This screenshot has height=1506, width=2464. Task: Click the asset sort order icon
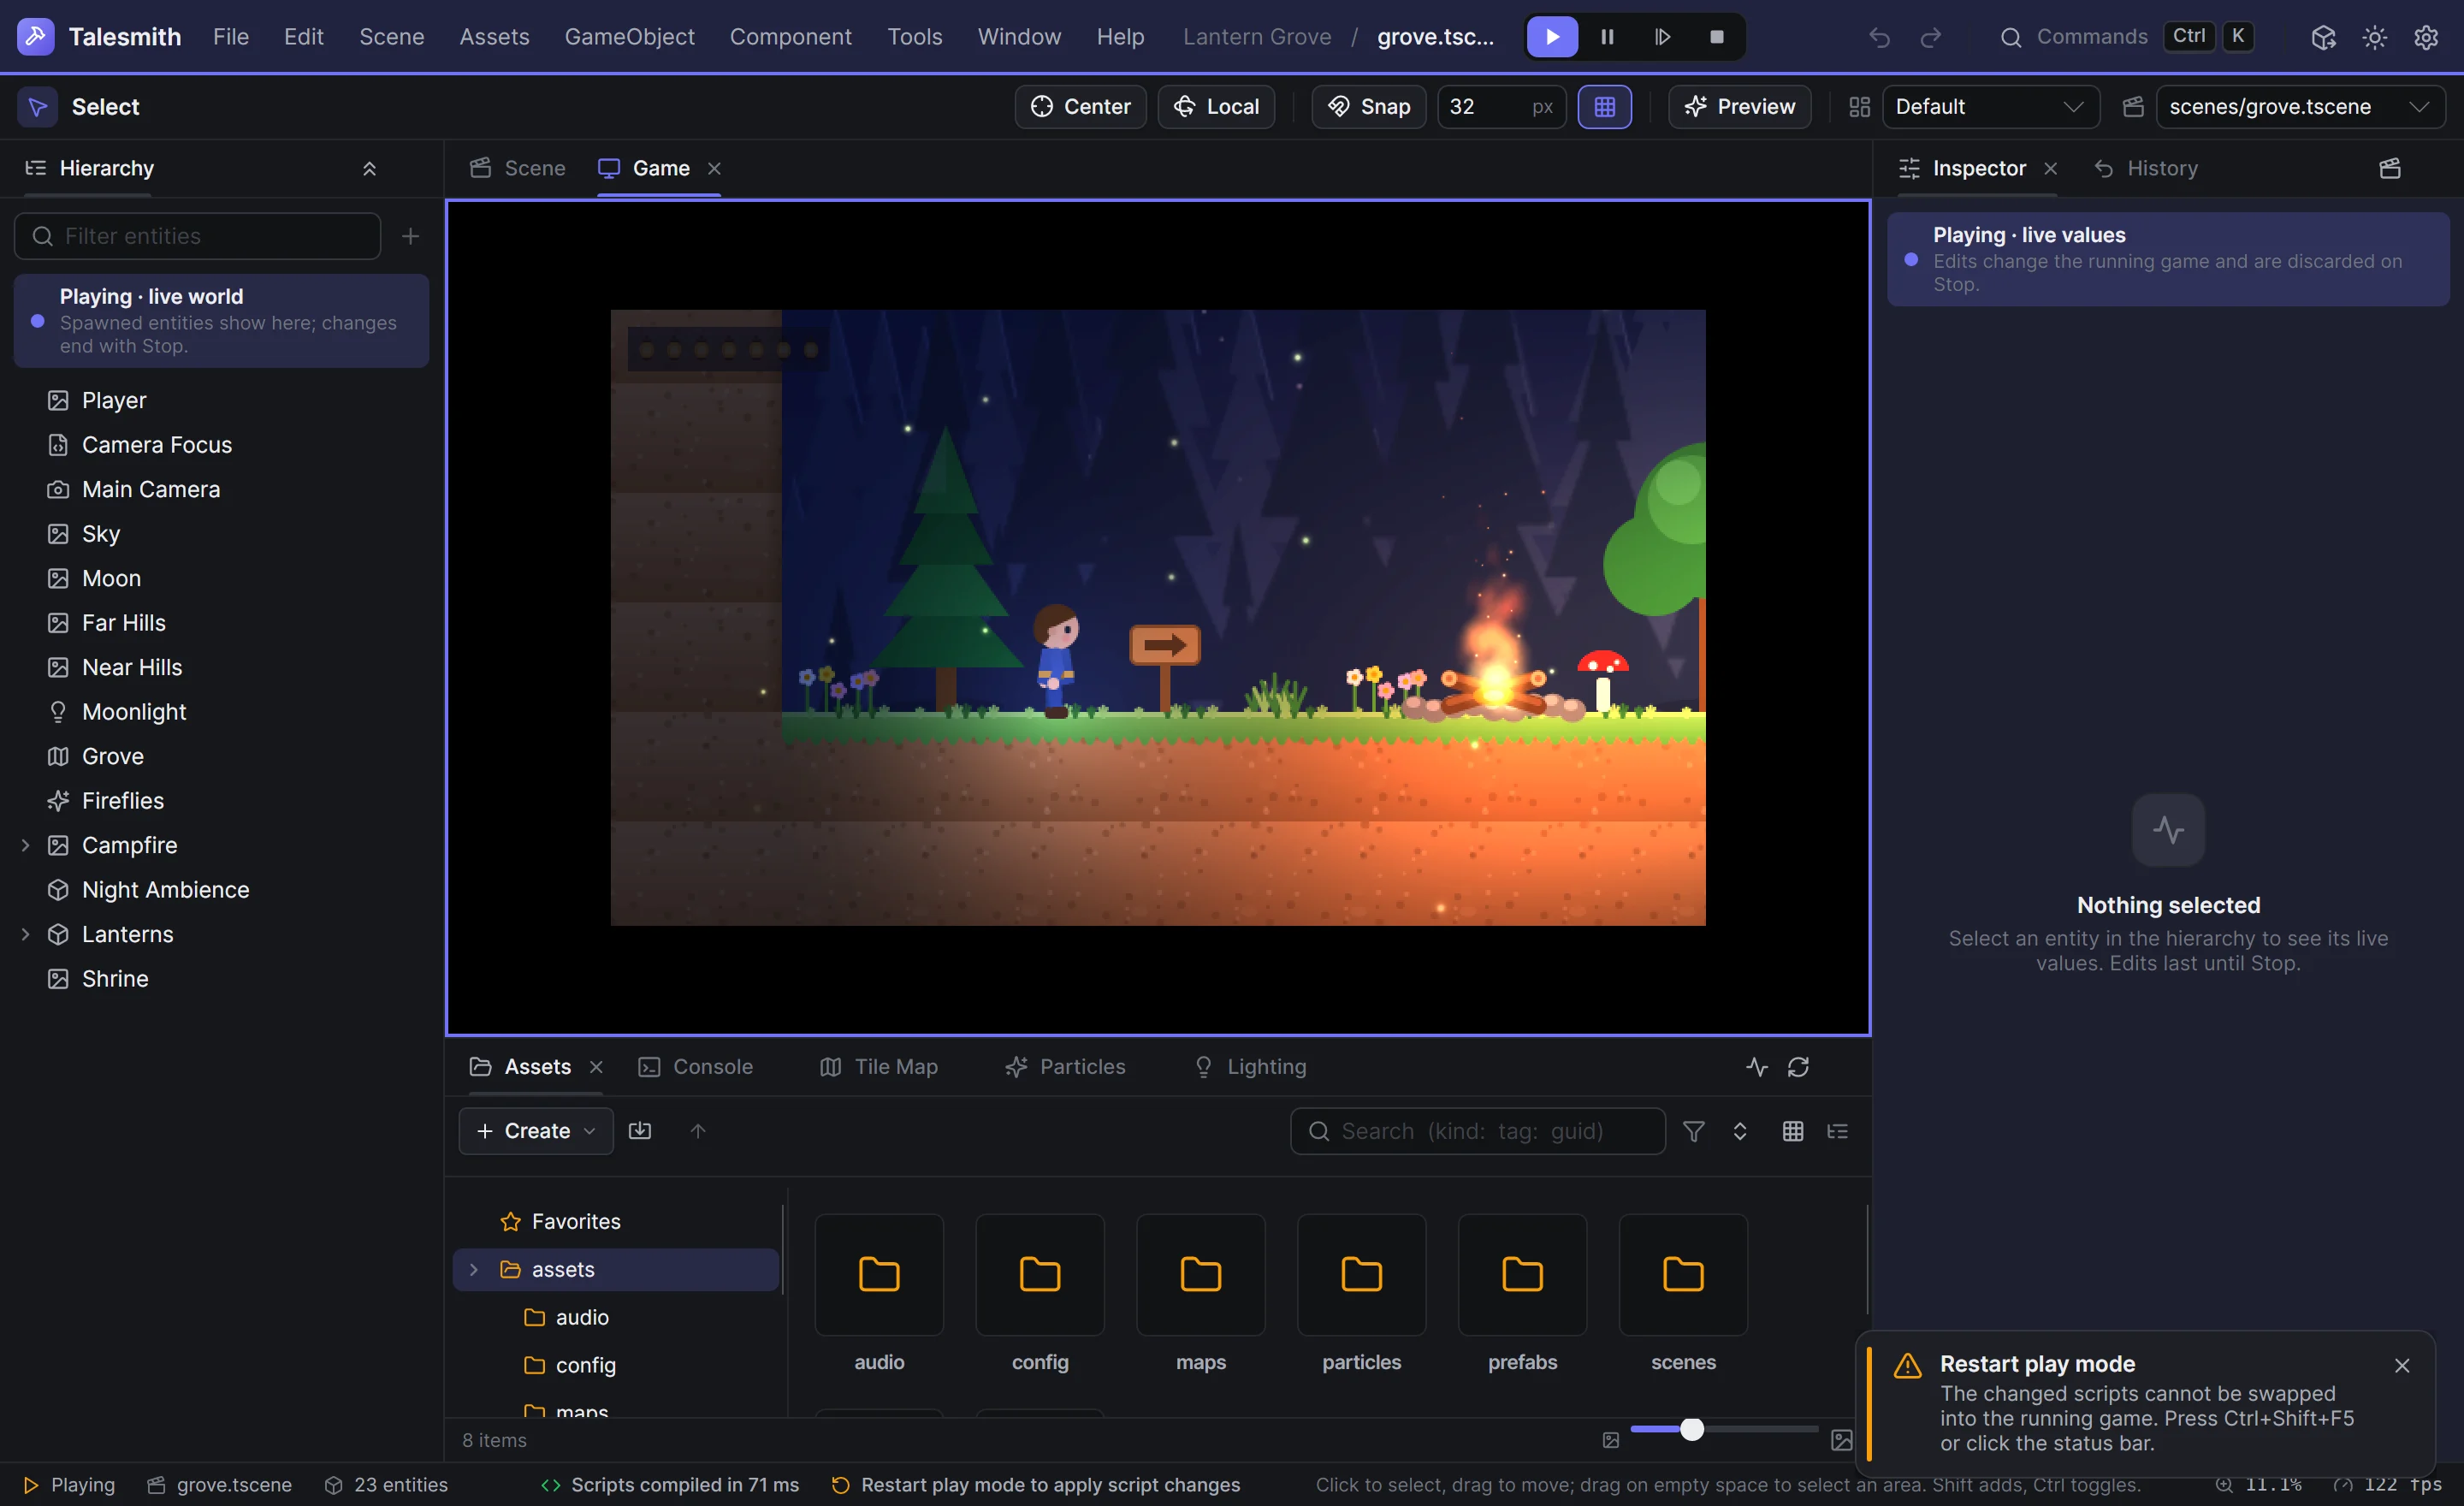point(1740,1131)
